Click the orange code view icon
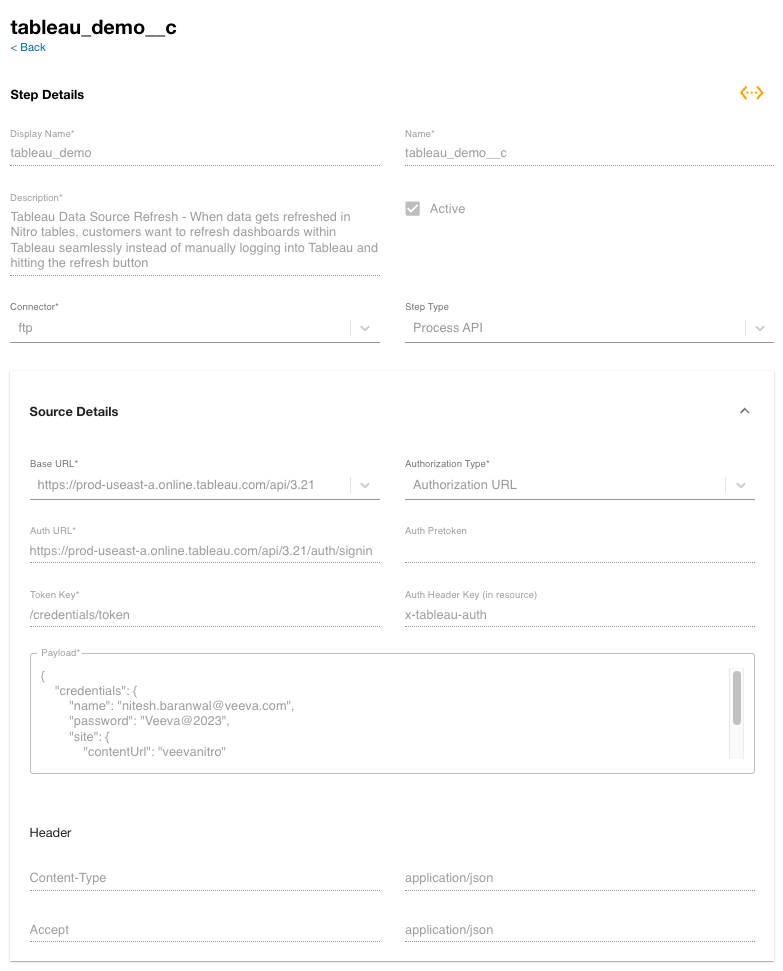The width and height of the screenshot is (783, 971). (x=752, y=93)
